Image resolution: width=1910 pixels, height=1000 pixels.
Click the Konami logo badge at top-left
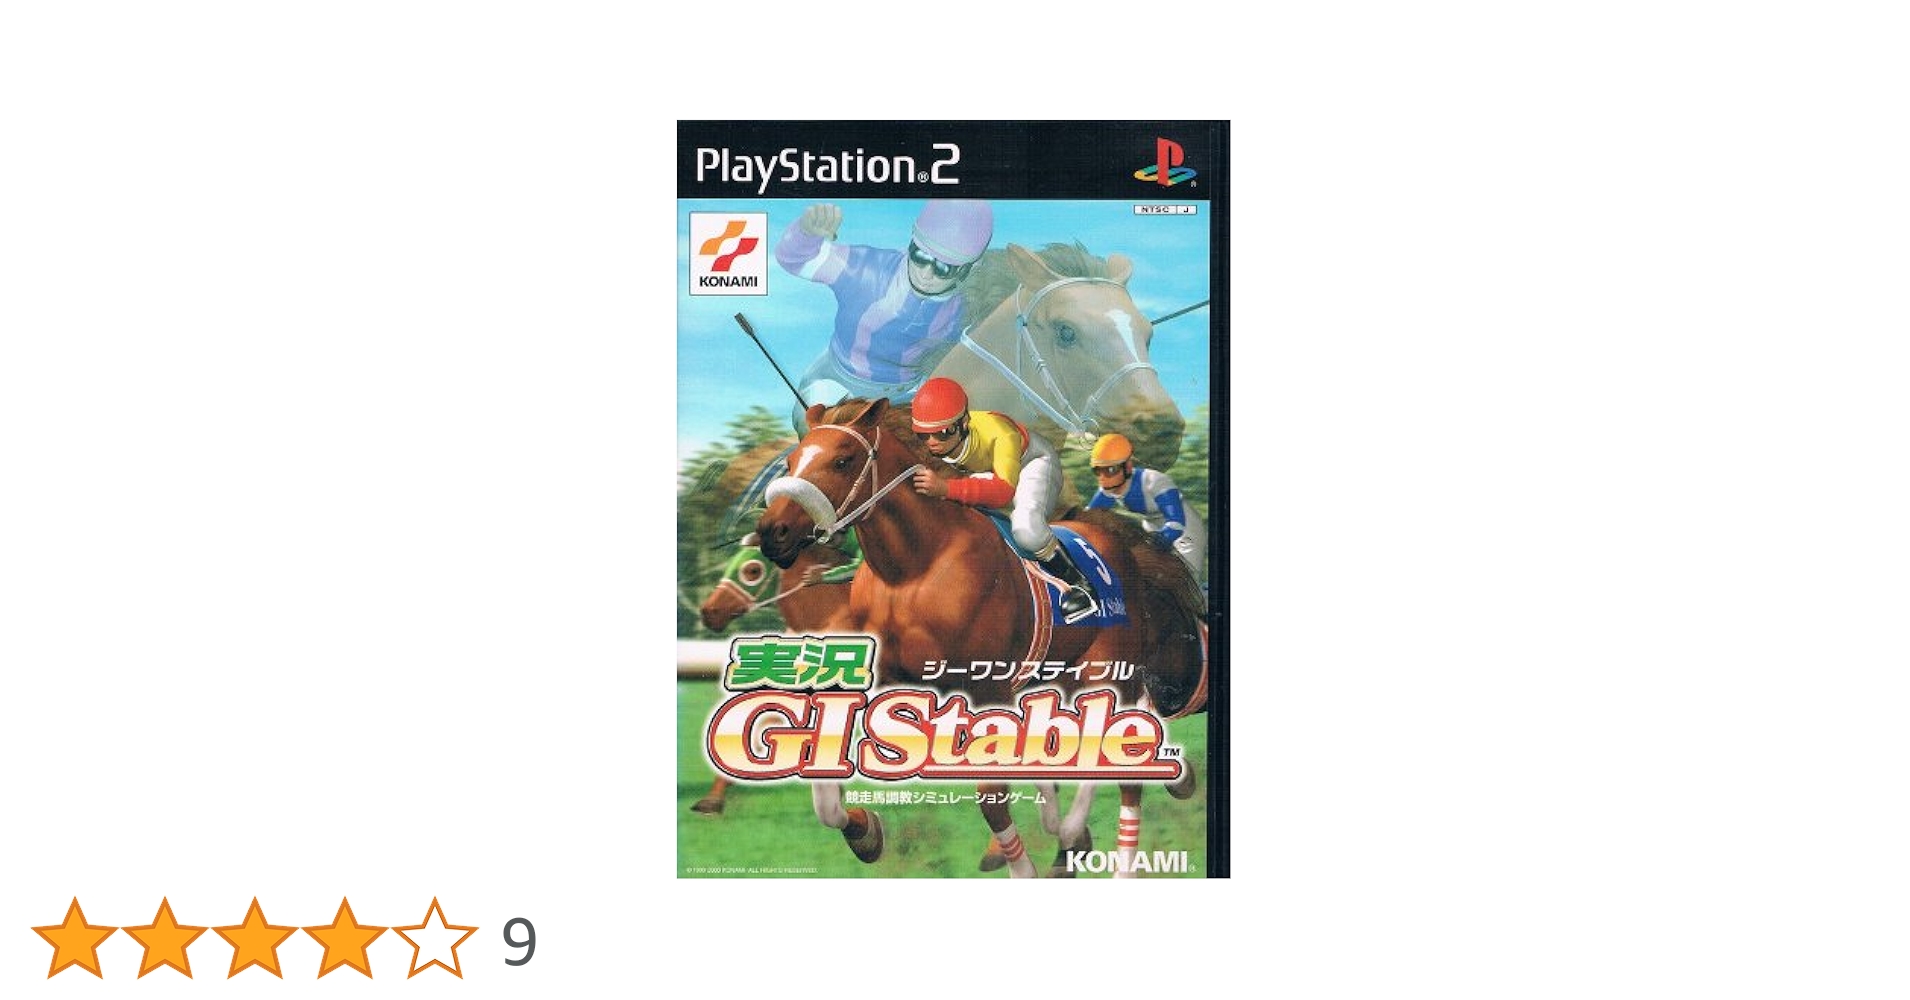(x=728, y=254)
